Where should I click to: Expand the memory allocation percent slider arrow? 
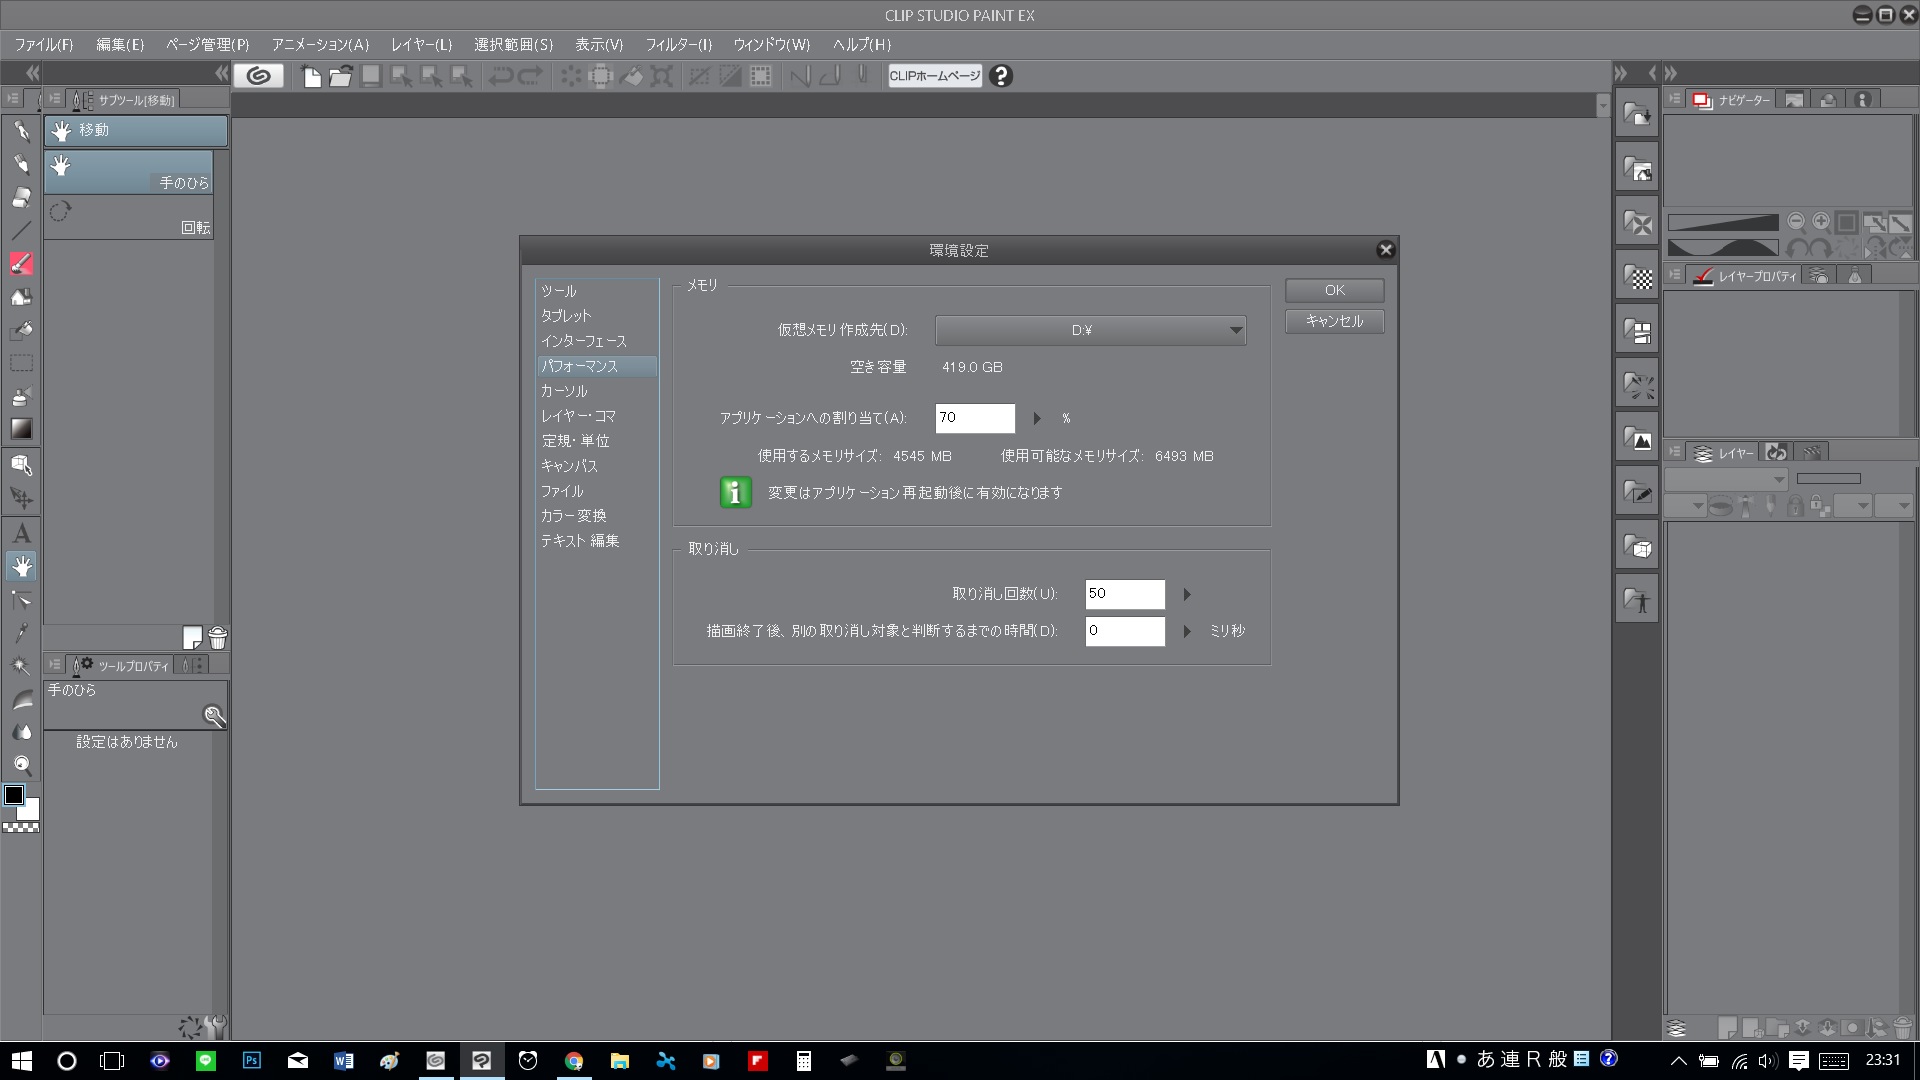[x=1037, y=418]
